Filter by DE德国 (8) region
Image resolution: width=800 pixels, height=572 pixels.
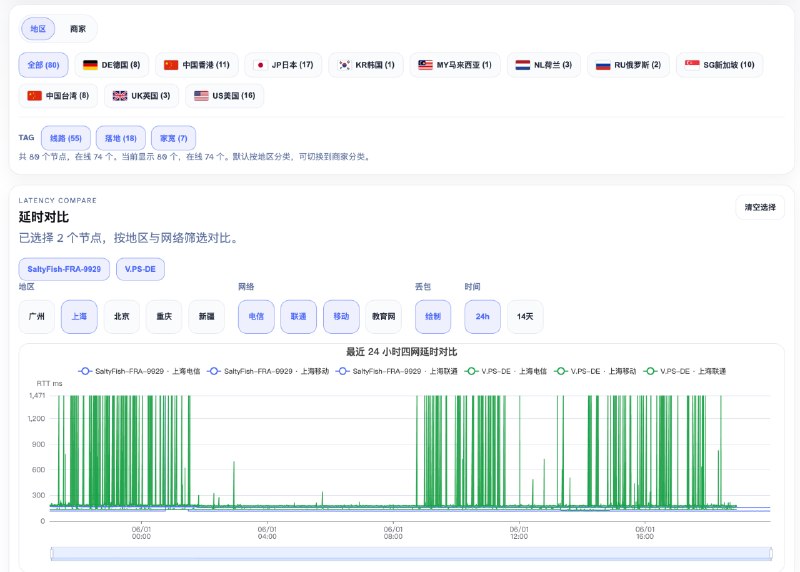click(x=112, y=65)
